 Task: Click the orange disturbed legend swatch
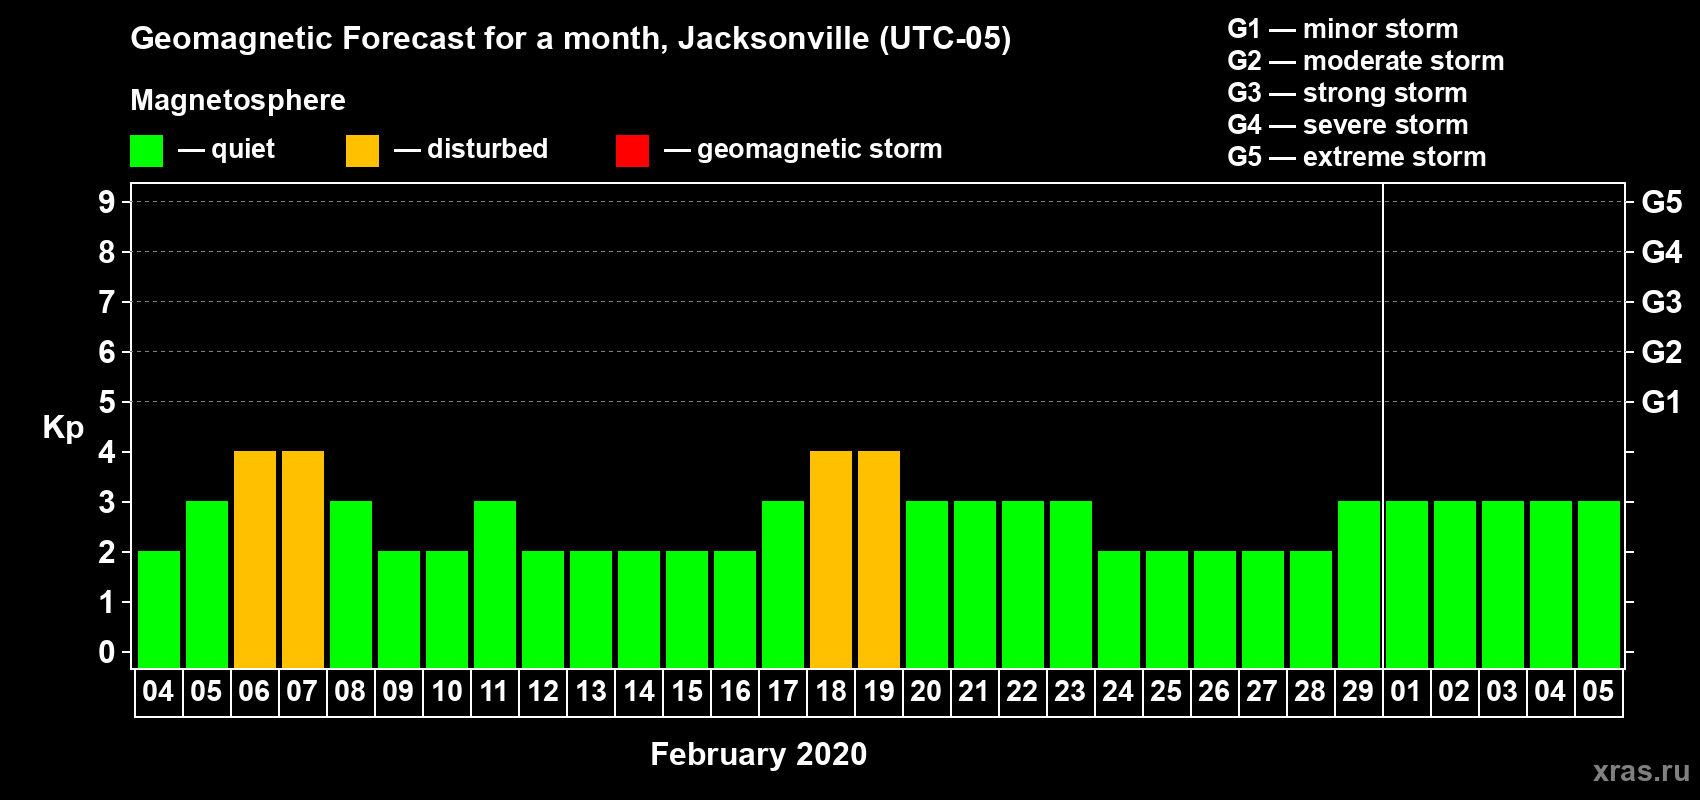[362, 151]
